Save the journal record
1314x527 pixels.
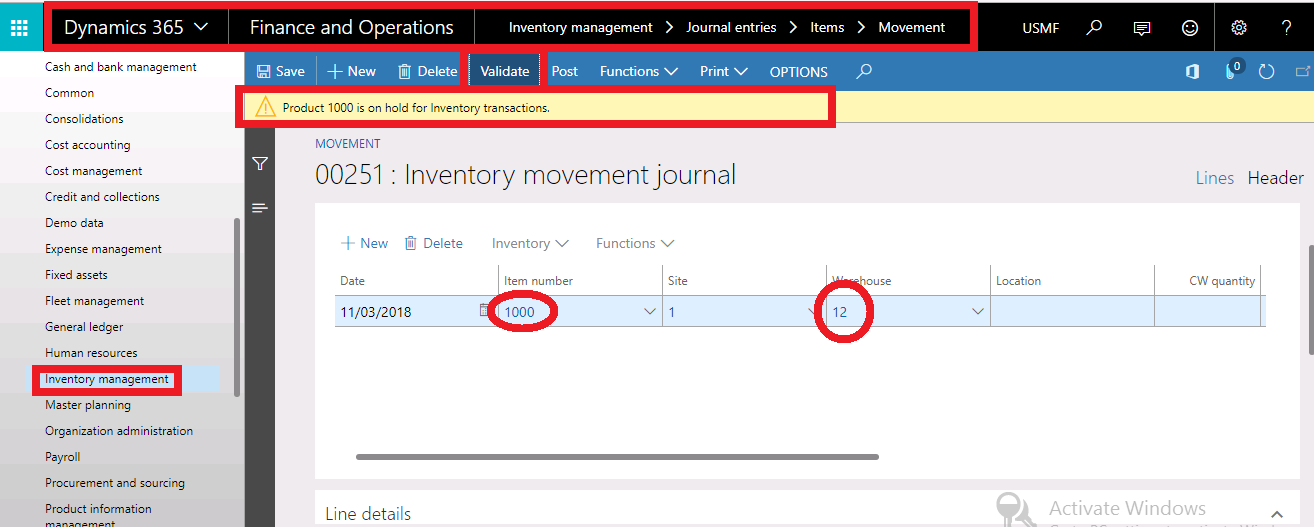(x=281, y=71)
